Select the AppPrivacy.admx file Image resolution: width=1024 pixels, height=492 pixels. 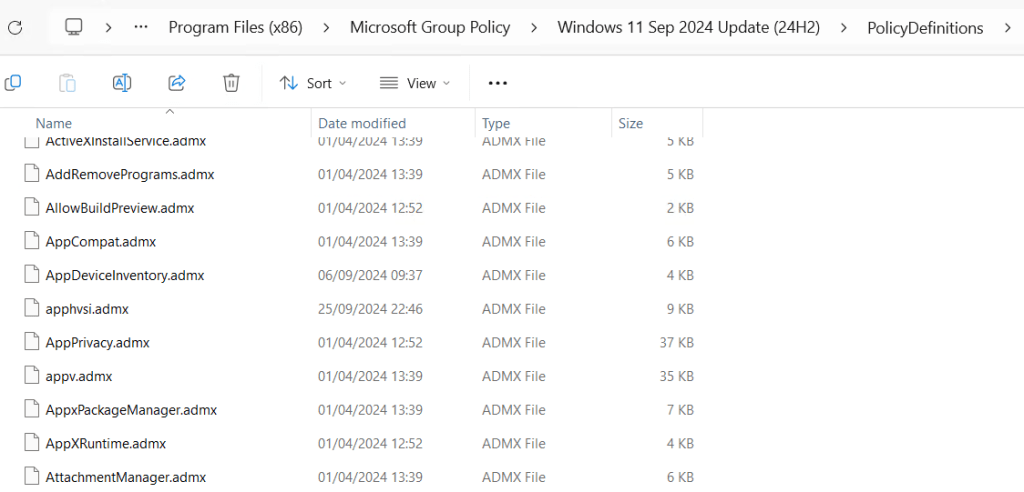click(x=97, y=342)
